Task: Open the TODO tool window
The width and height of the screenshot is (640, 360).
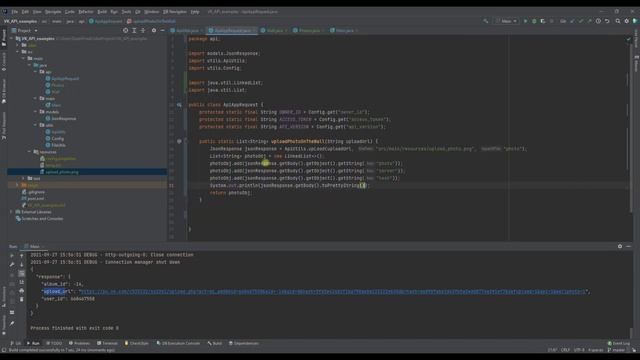Action: pyautogui.click(x=54, y=343)
